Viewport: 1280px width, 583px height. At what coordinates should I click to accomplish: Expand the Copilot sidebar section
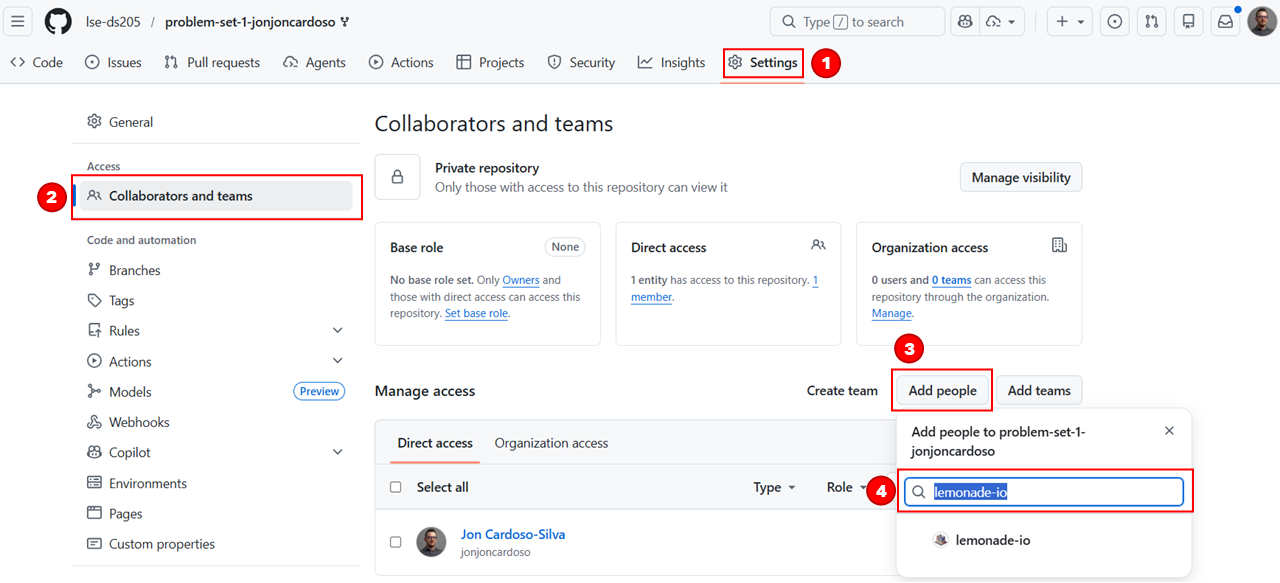337,453
